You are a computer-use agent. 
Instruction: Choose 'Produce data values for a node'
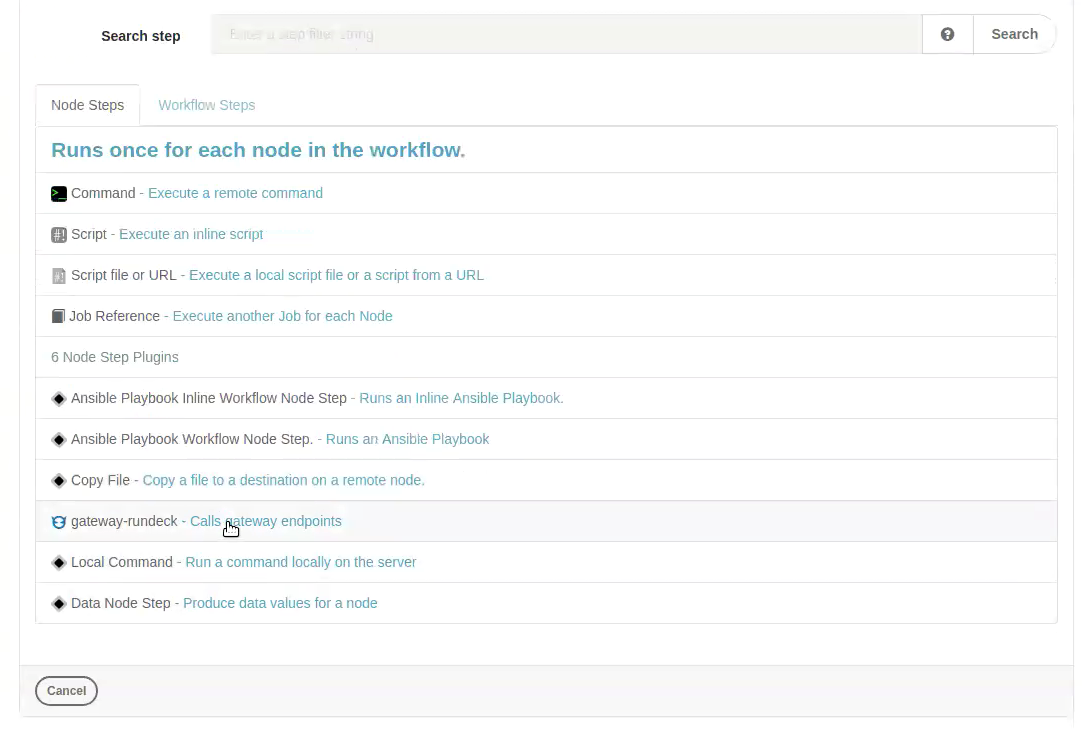(280, 603)
